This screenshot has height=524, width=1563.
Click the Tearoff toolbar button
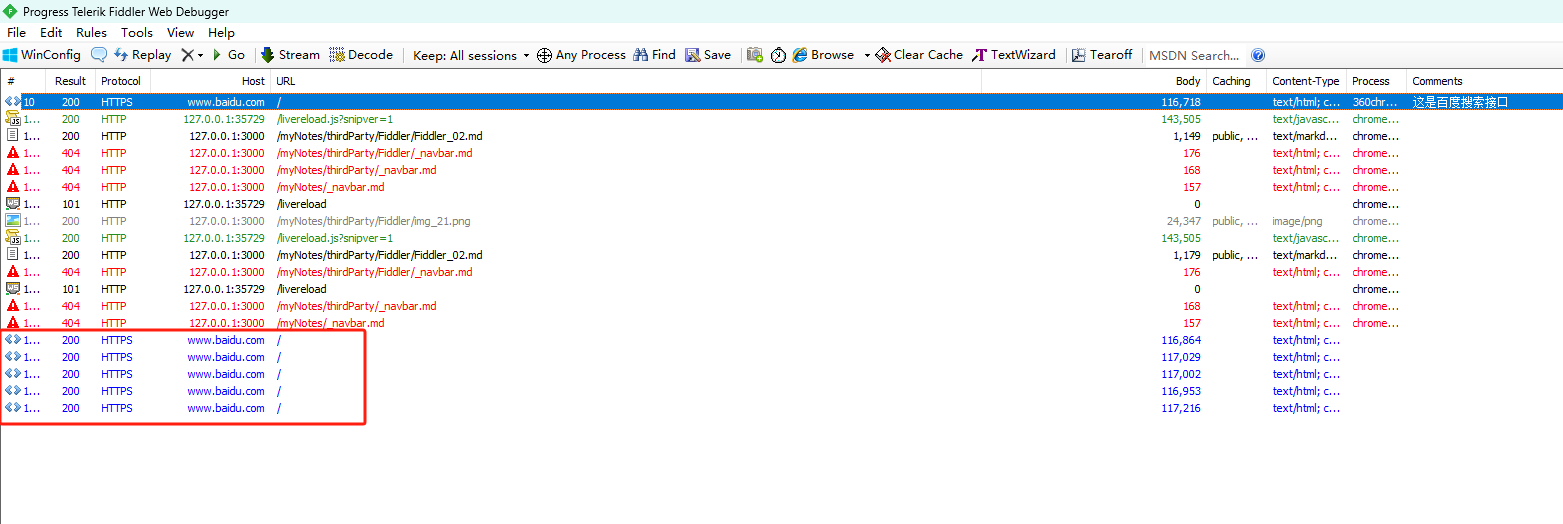point(1102,55)
